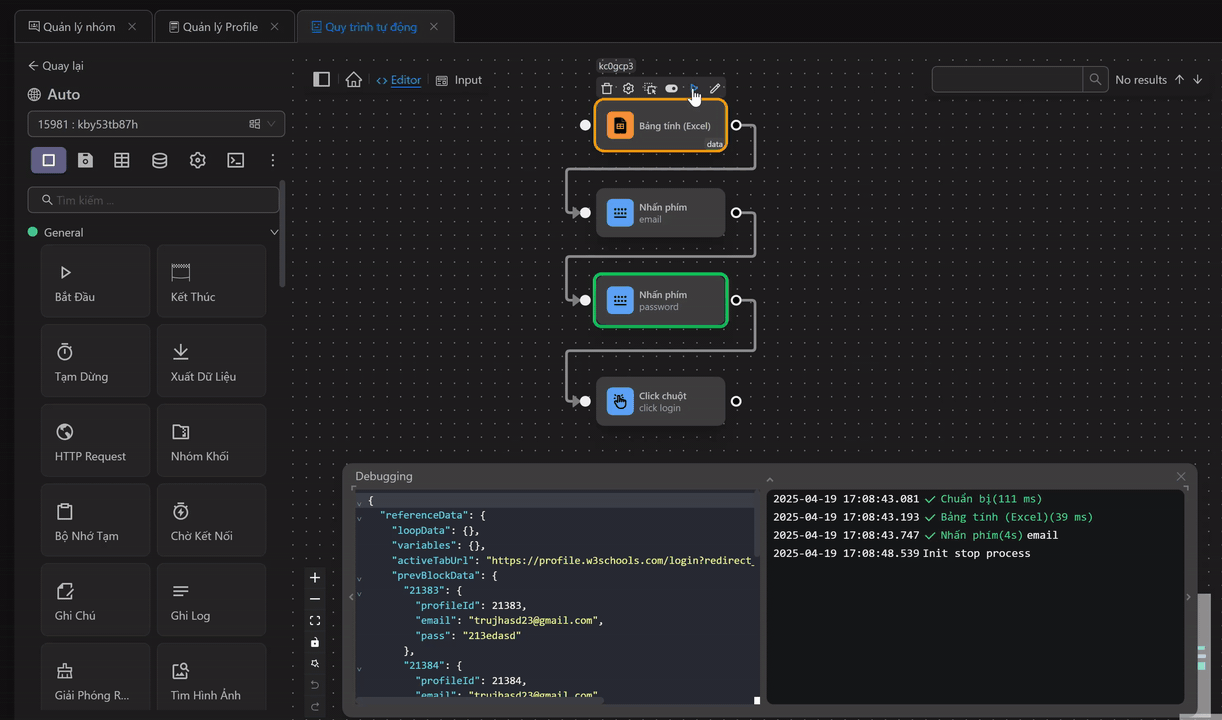
Task: Click the pencil edit icon on block toolbar
Action: (715, 89)
